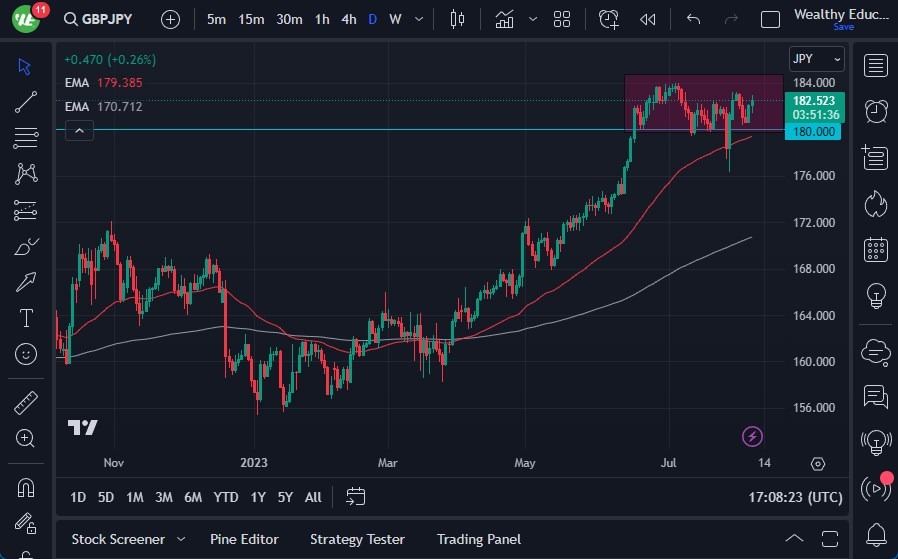Expand the JPY currency dropdown

pos(816,60)
